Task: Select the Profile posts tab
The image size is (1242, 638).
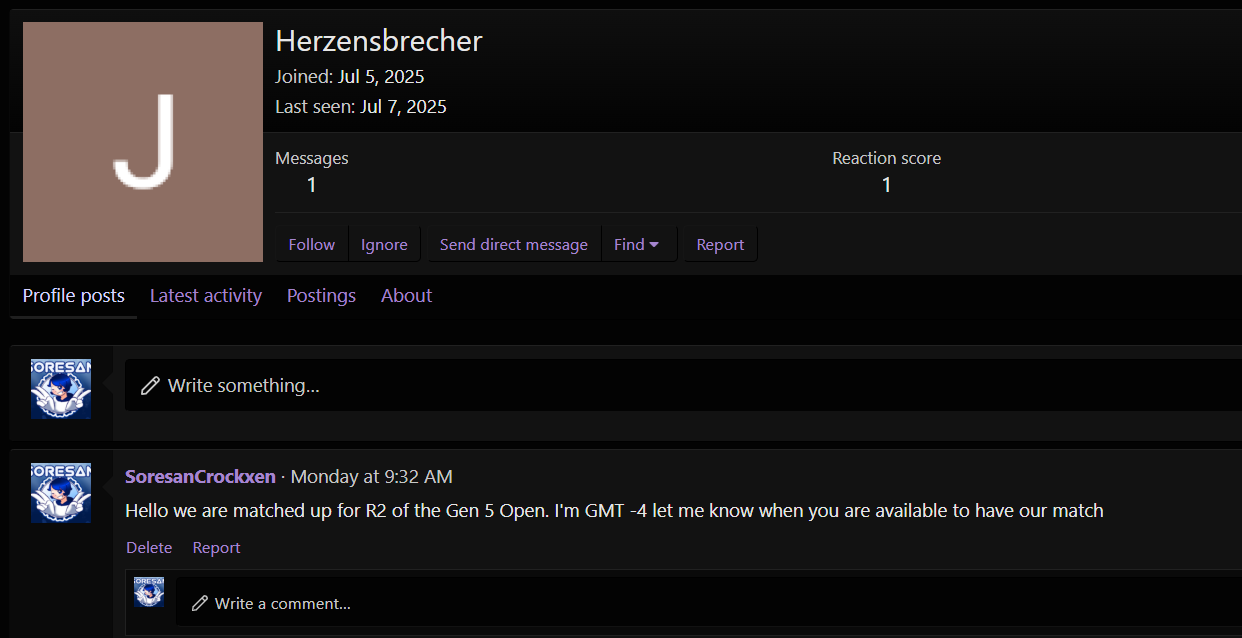Action: [74, 296]
